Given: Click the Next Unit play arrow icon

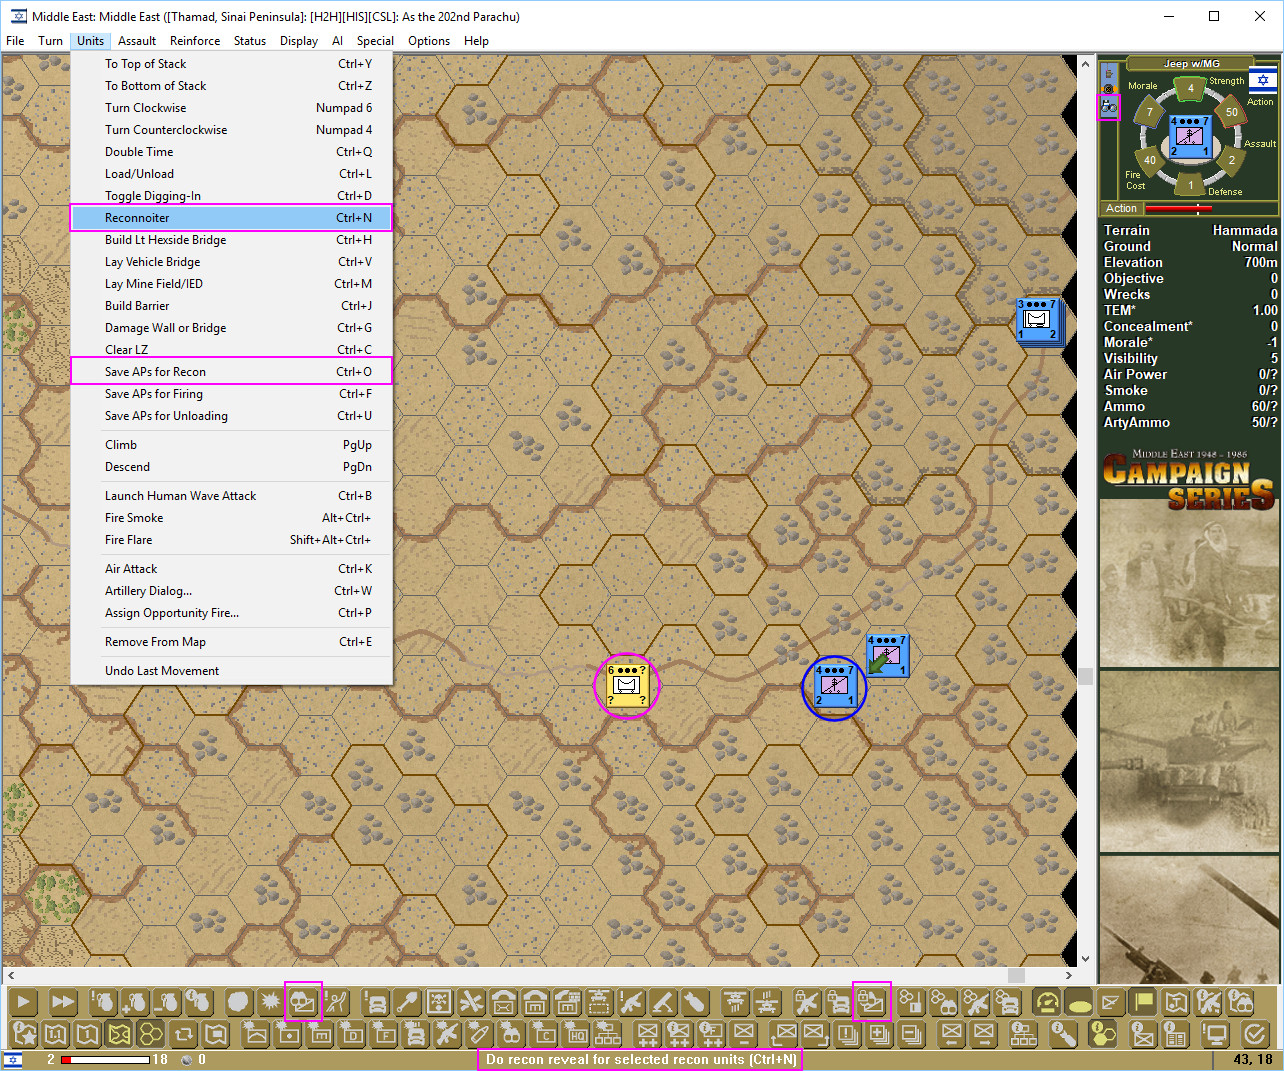Looking at the screenshot, I should tap(24, 1002).
